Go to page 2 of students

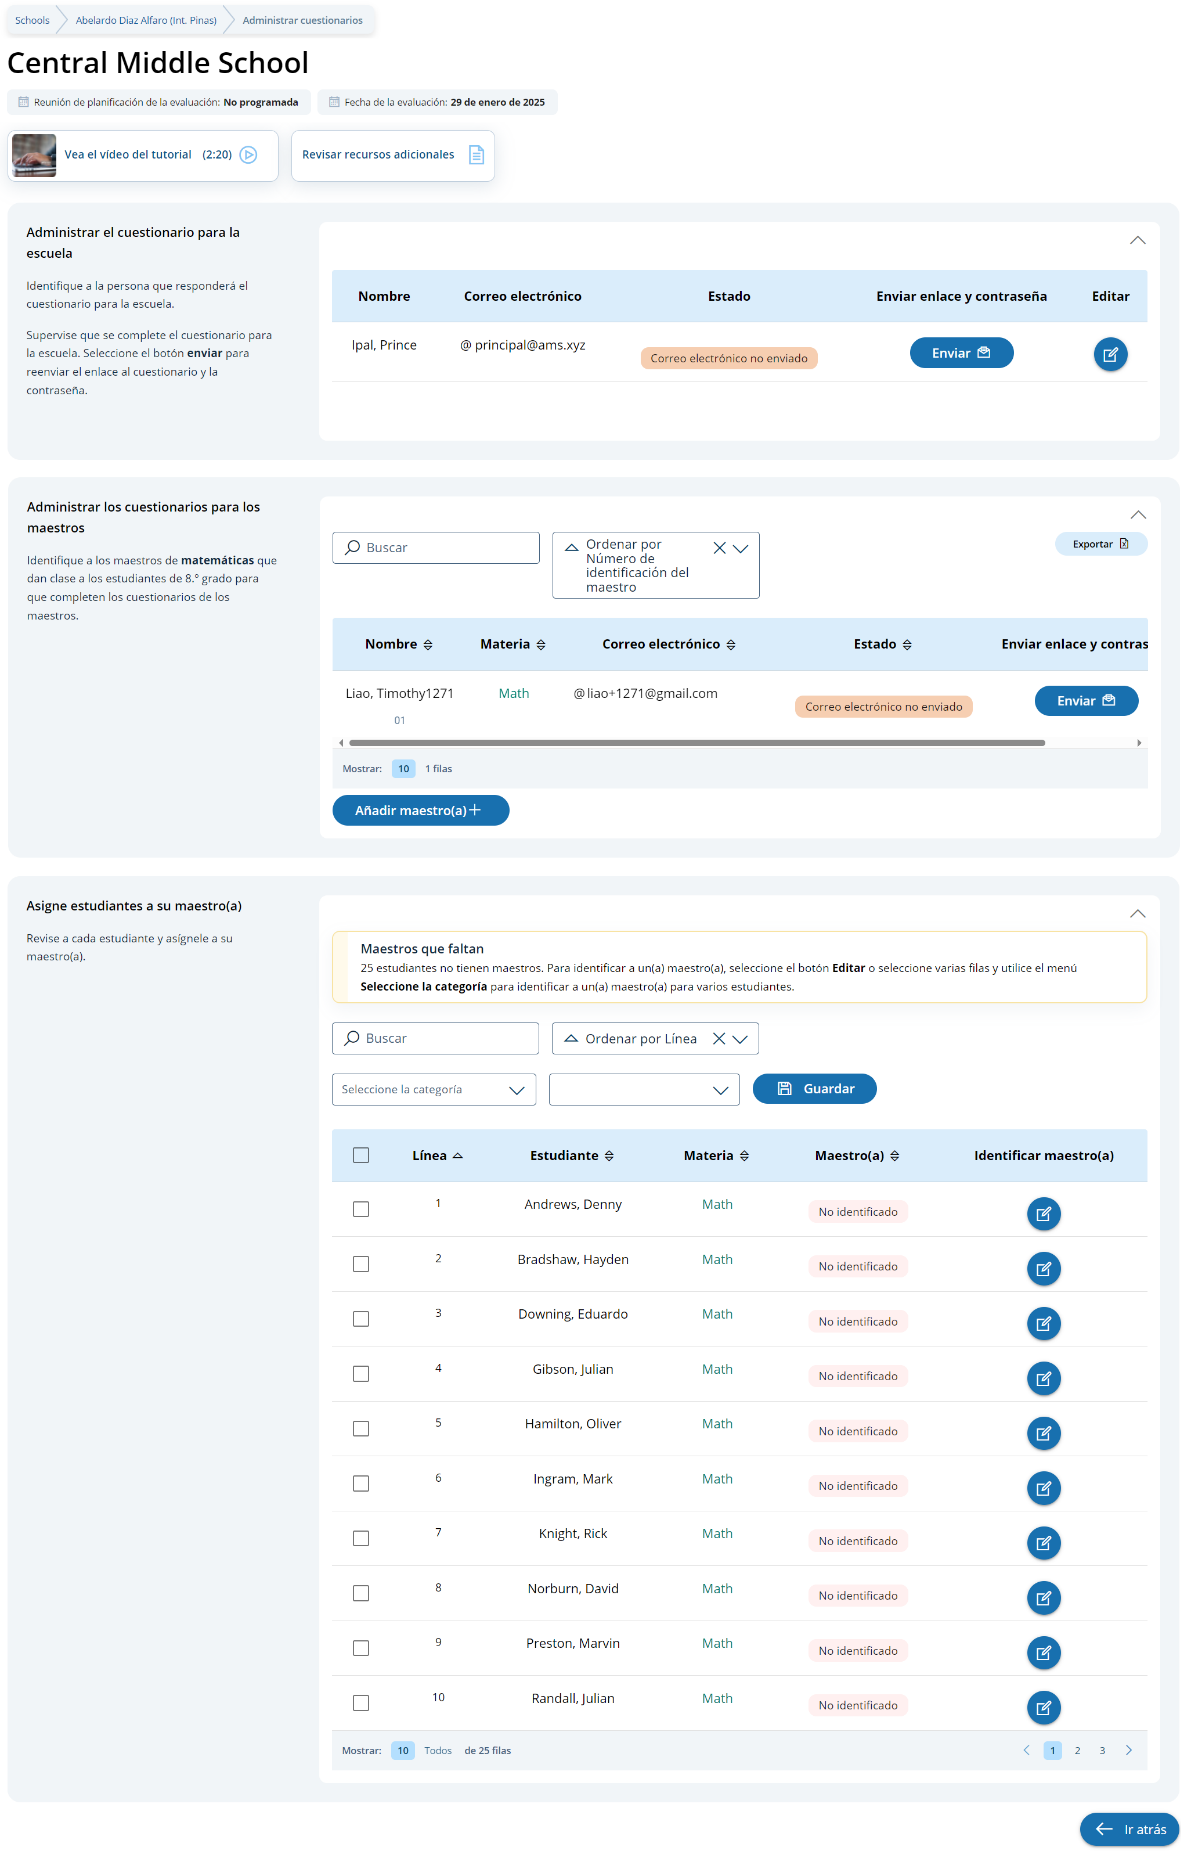[x=1077, y=1751]
